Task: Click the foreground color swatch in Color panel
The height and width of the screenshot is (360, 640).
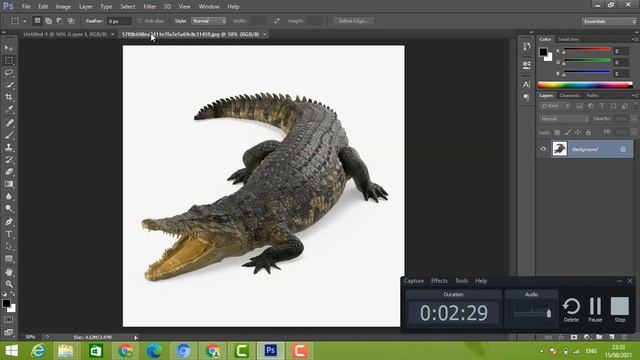Action: tap(543, 52)
